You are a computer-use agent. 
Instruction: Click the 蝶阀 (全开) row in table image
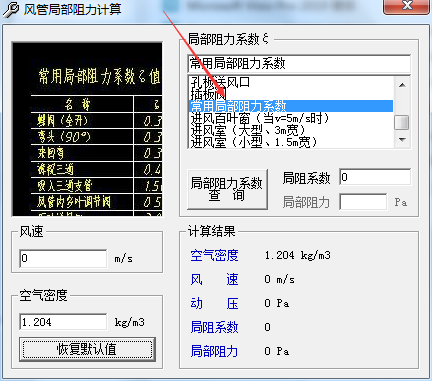pyautogui.click(x=97, y=121)
